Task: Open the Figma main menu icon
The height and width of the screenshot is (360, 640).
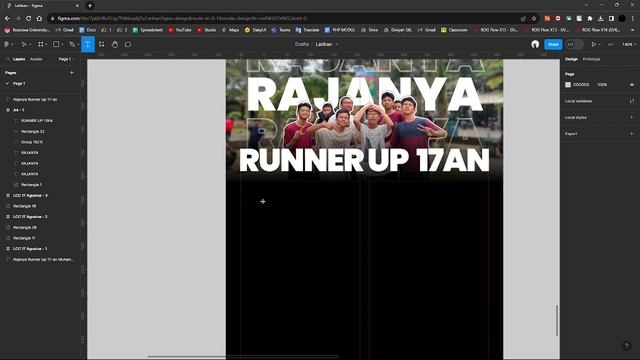Action: point(7,44)
